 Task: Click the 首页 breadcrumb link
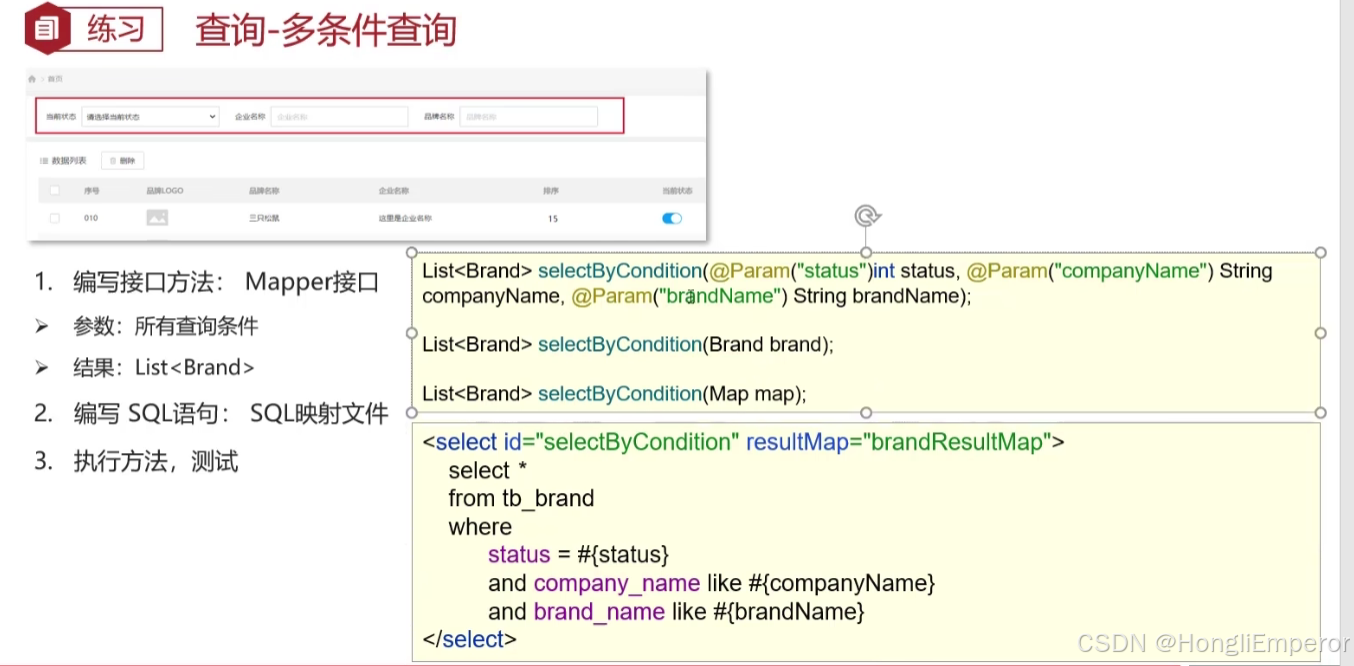coord(54,78)
